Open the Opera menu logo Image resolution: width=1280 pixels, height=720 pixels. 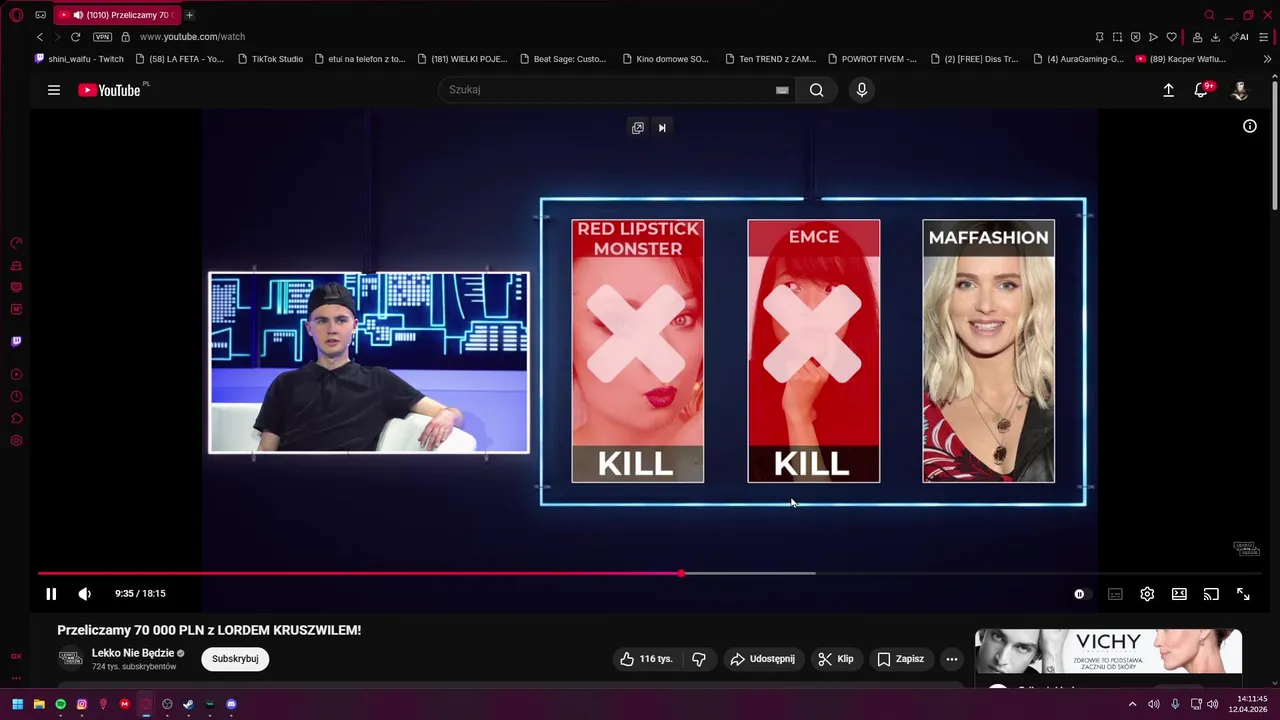pyautogui.click(x=16, y=15)
